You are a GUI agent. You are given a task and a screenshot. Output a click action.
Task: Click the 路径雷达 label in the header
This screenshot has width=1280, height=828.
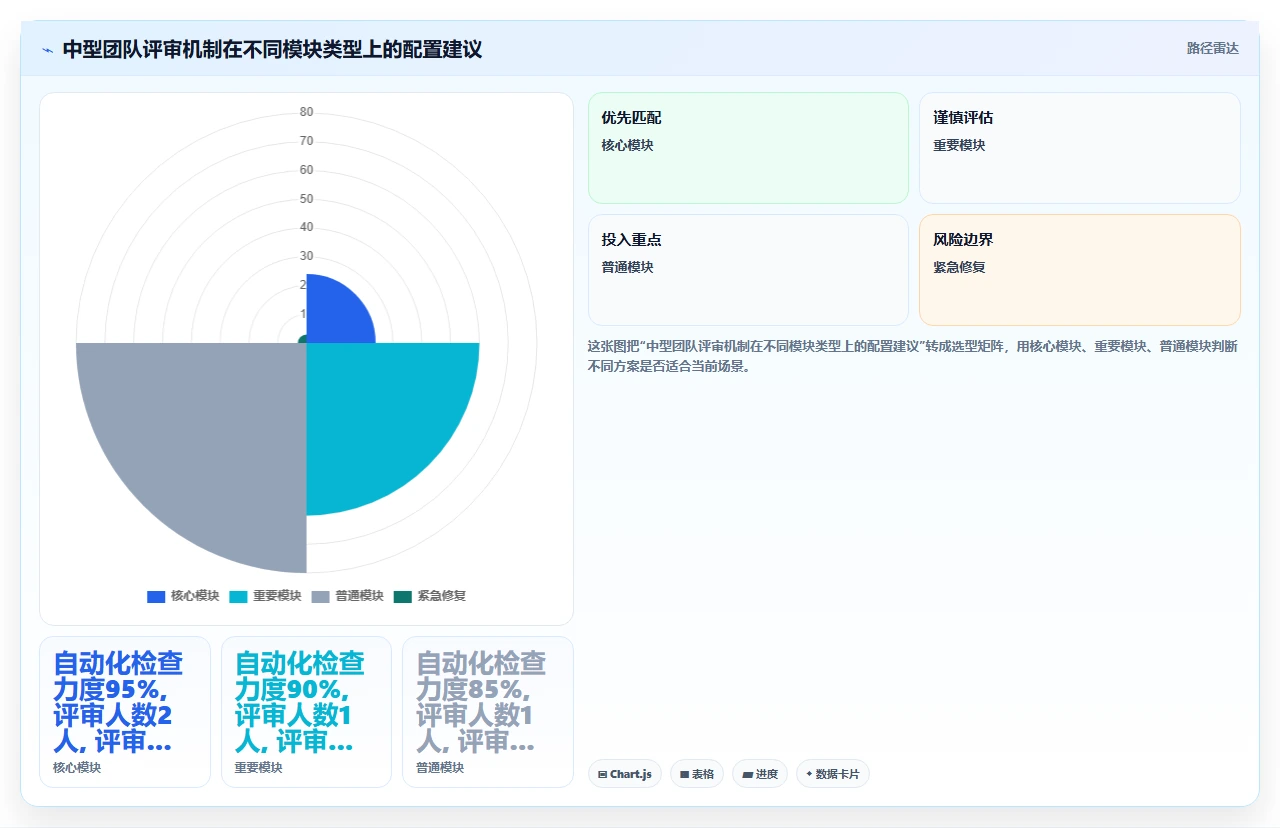pos(1212,48)
